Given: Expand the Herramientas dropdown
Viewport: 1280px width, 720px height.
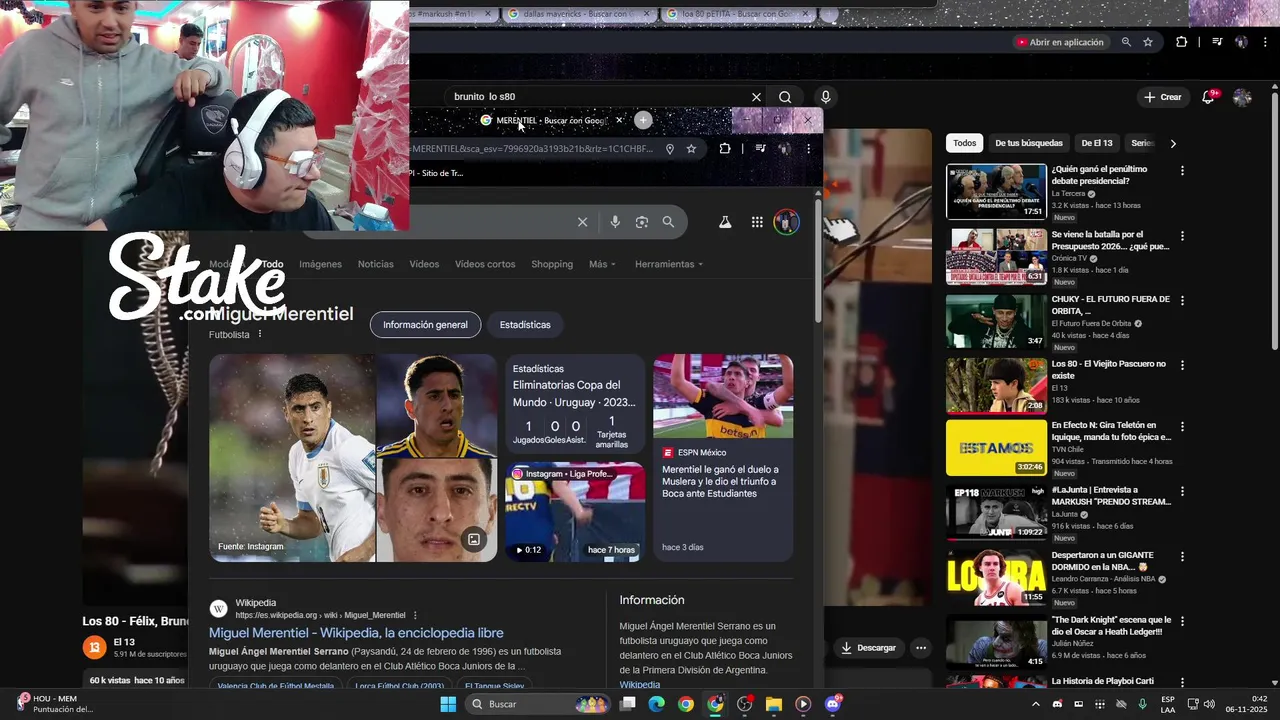Looking at the screenshot, I should 669,264.
